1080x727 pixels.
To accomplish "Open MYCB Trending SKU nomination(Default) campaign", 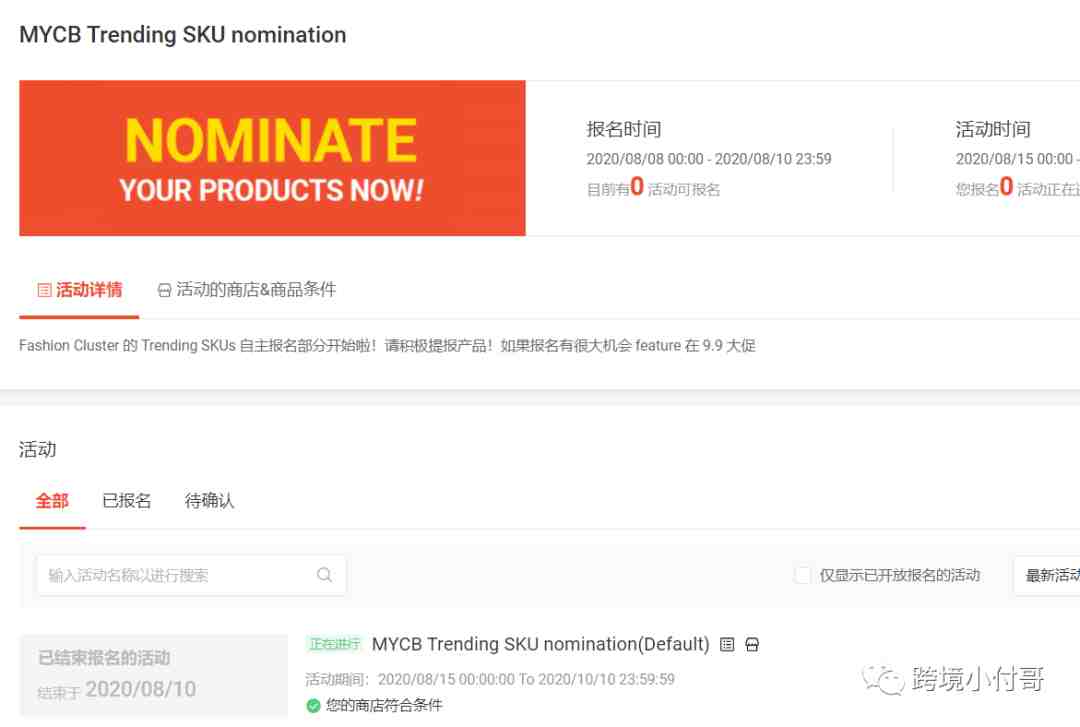I will [541, 644].
